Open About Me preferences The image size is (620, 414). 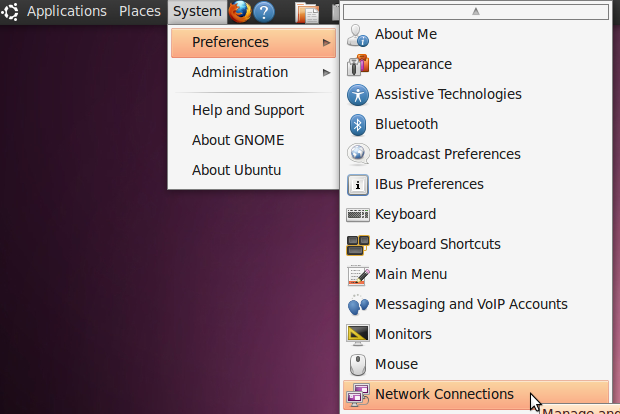tap(405, 34)
